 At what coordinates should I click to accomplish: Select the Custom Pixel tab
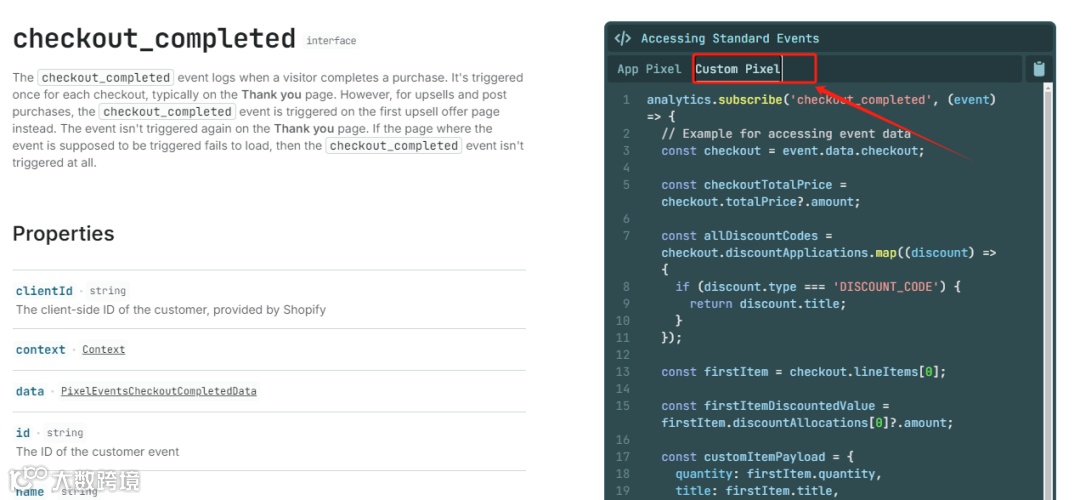(738, 69)
